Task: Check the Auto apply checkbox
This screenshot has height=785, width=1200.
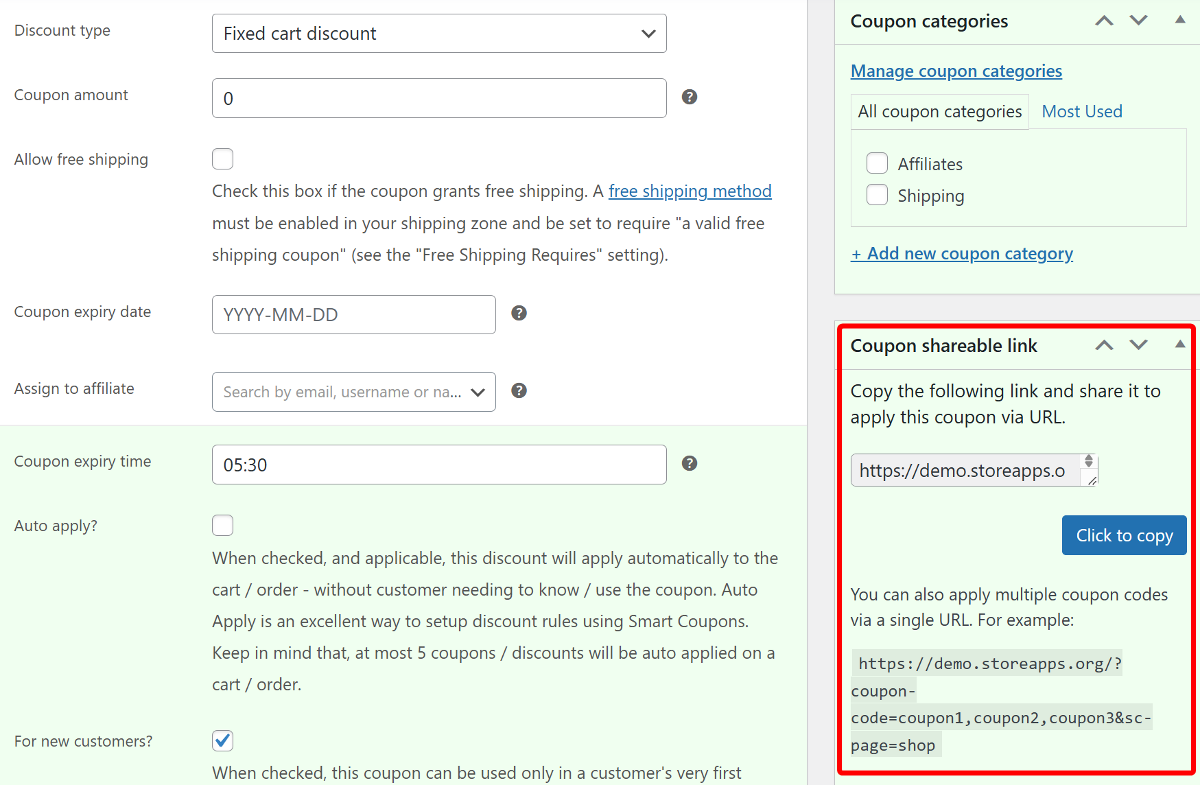Action: [x=223, y=525]
